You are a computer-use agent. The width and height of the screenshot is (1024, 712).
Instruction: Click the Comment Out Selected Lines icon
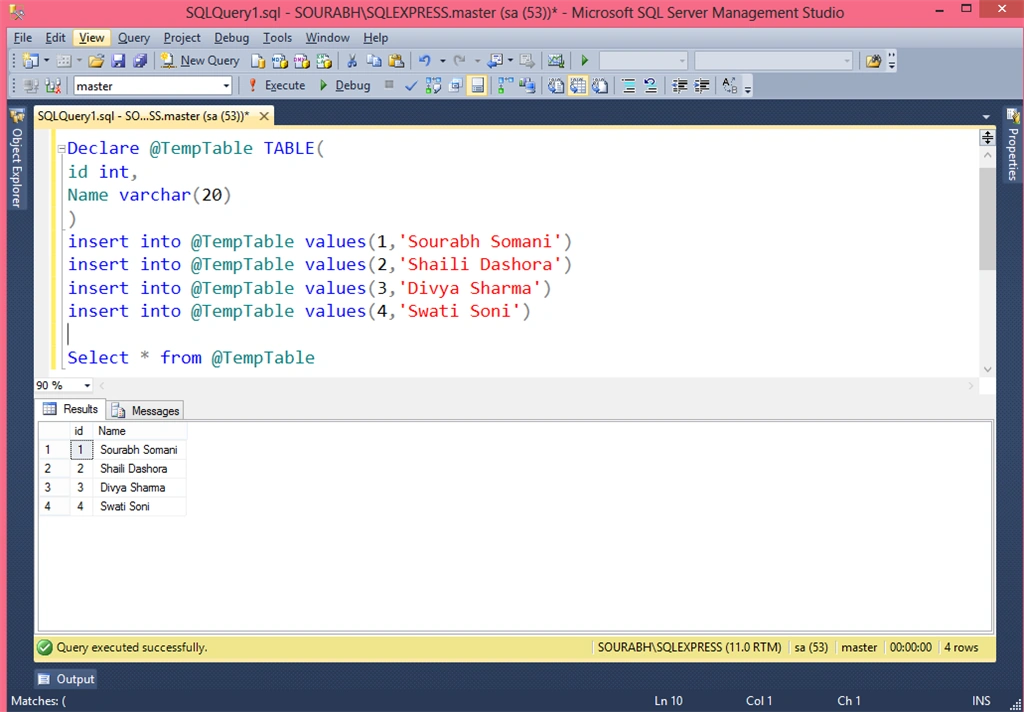(x=629, y=86)
